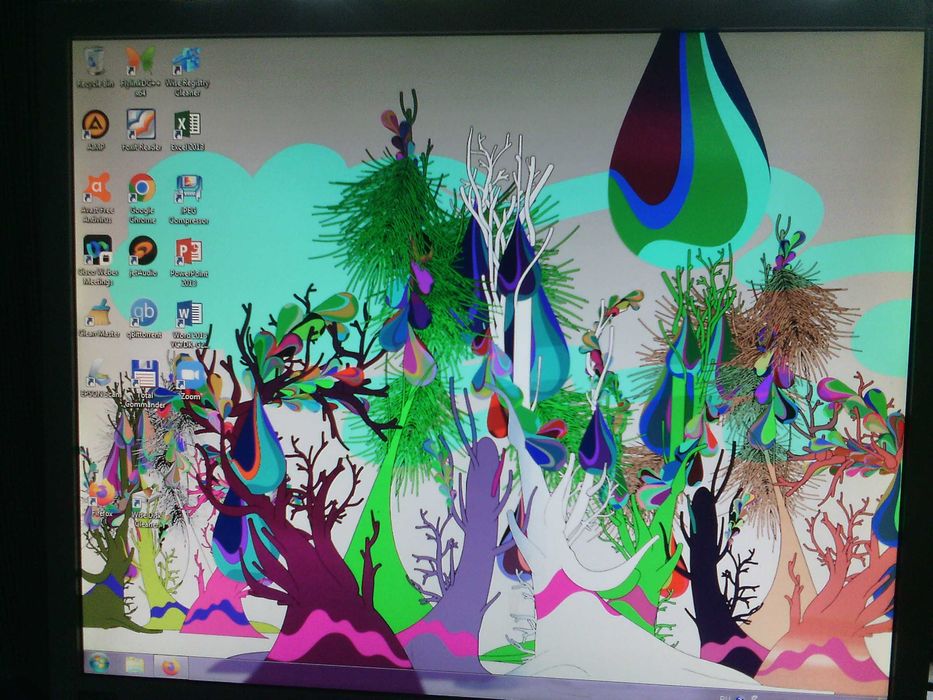Select the Wise Registry Cleaner shortcut

tap(187, 71)
